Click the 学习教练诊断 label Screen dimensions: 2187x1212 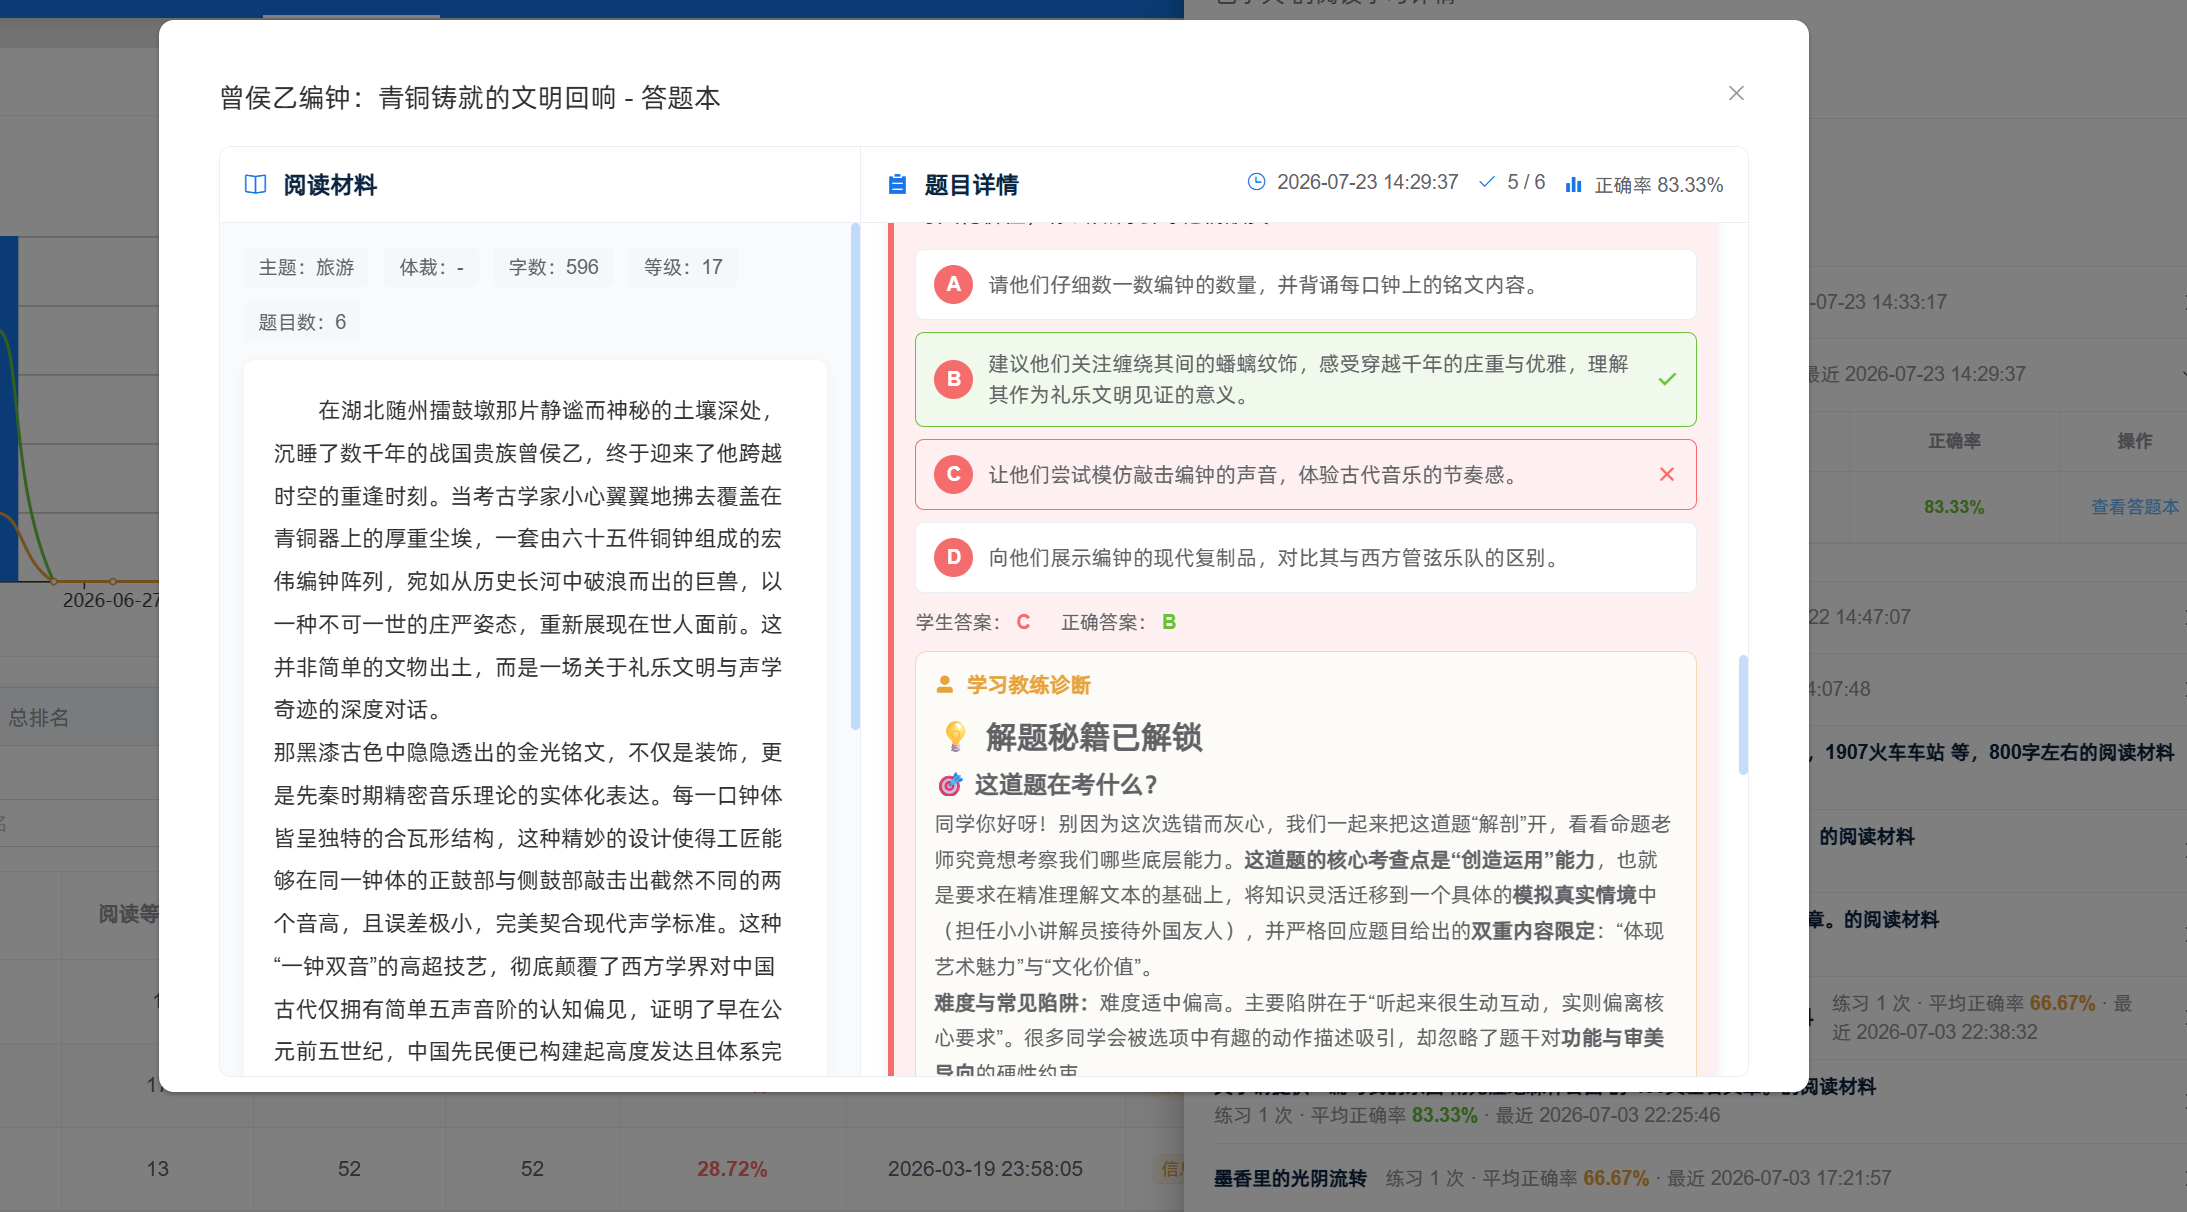click(x=1028, y=685)
